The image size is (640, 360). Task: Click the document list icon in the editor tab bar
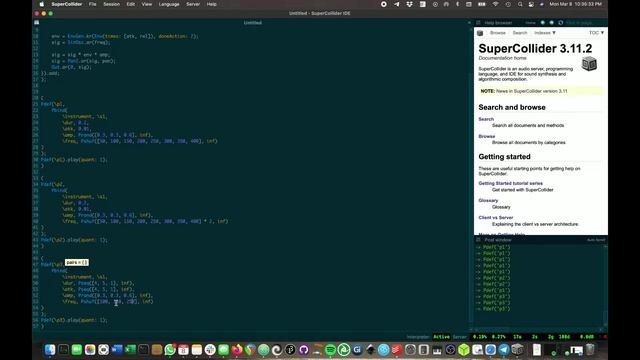click(x=37, y=22)
